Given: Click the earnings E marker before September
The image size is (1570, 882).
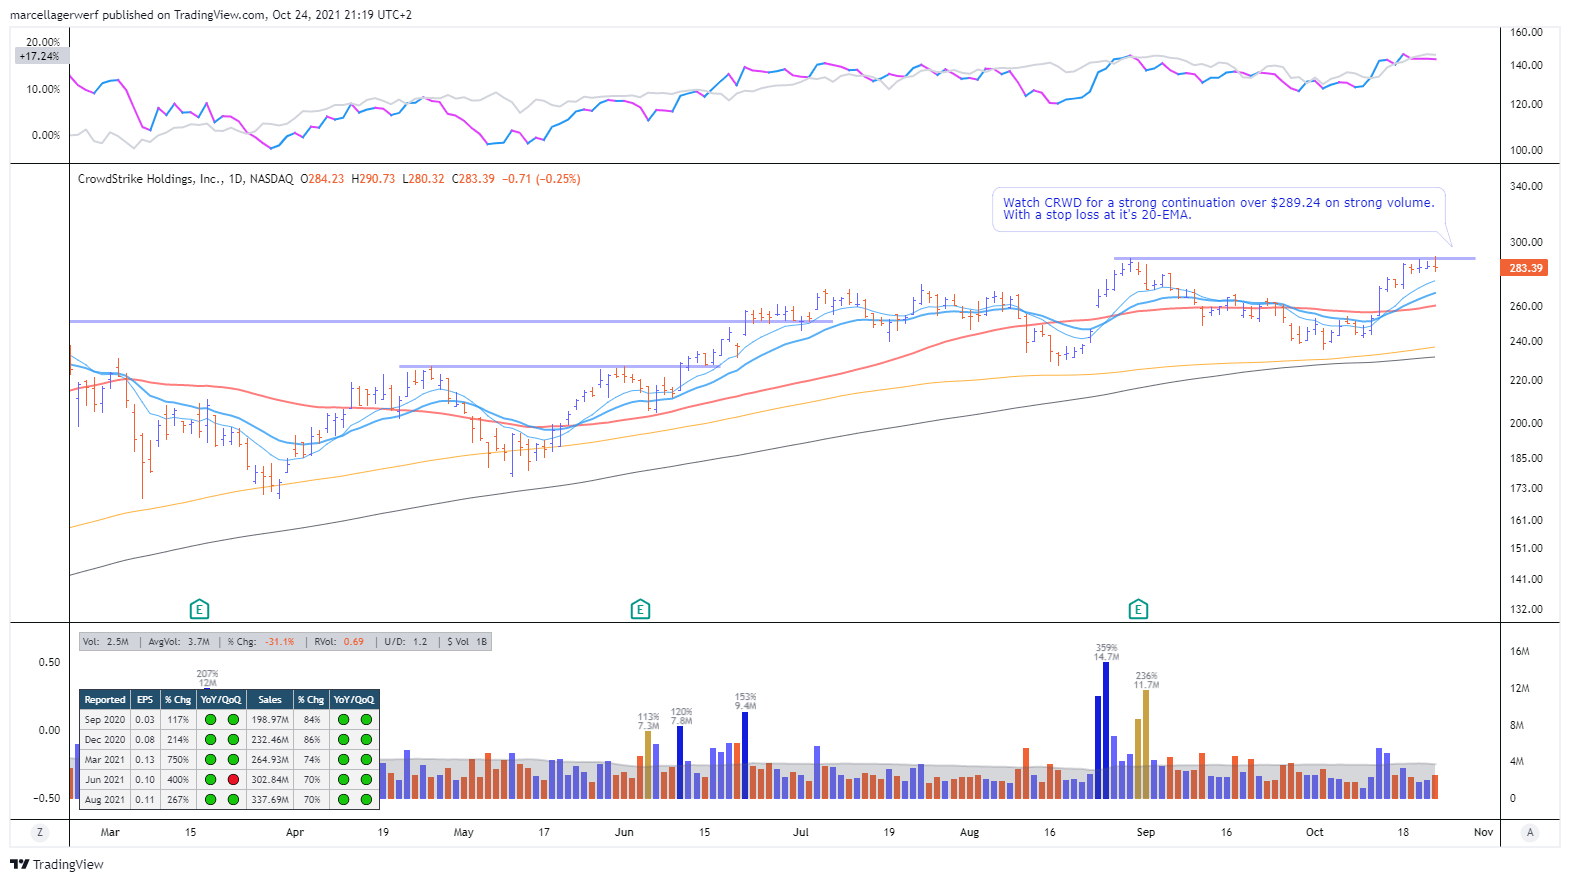Looking at the screenshot, I should coord(1138,609).
